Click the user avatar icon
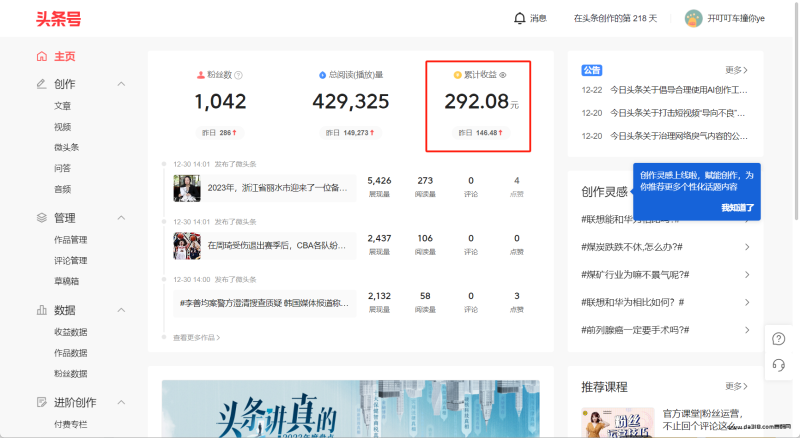 coord(693,18)
